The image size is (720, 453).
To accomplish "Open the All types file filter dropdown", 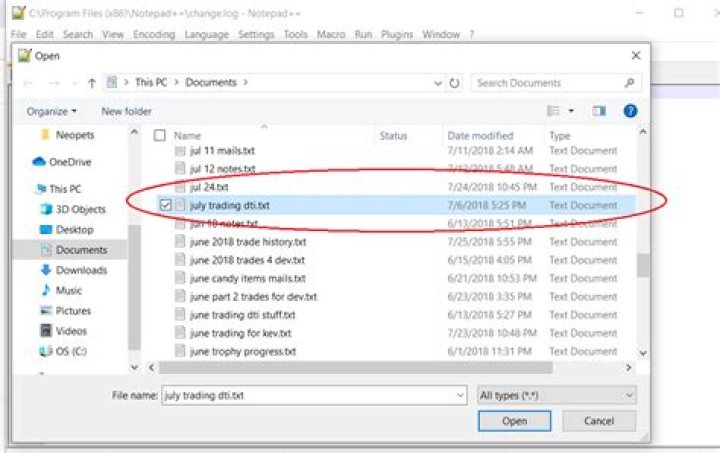I will 557,395.
